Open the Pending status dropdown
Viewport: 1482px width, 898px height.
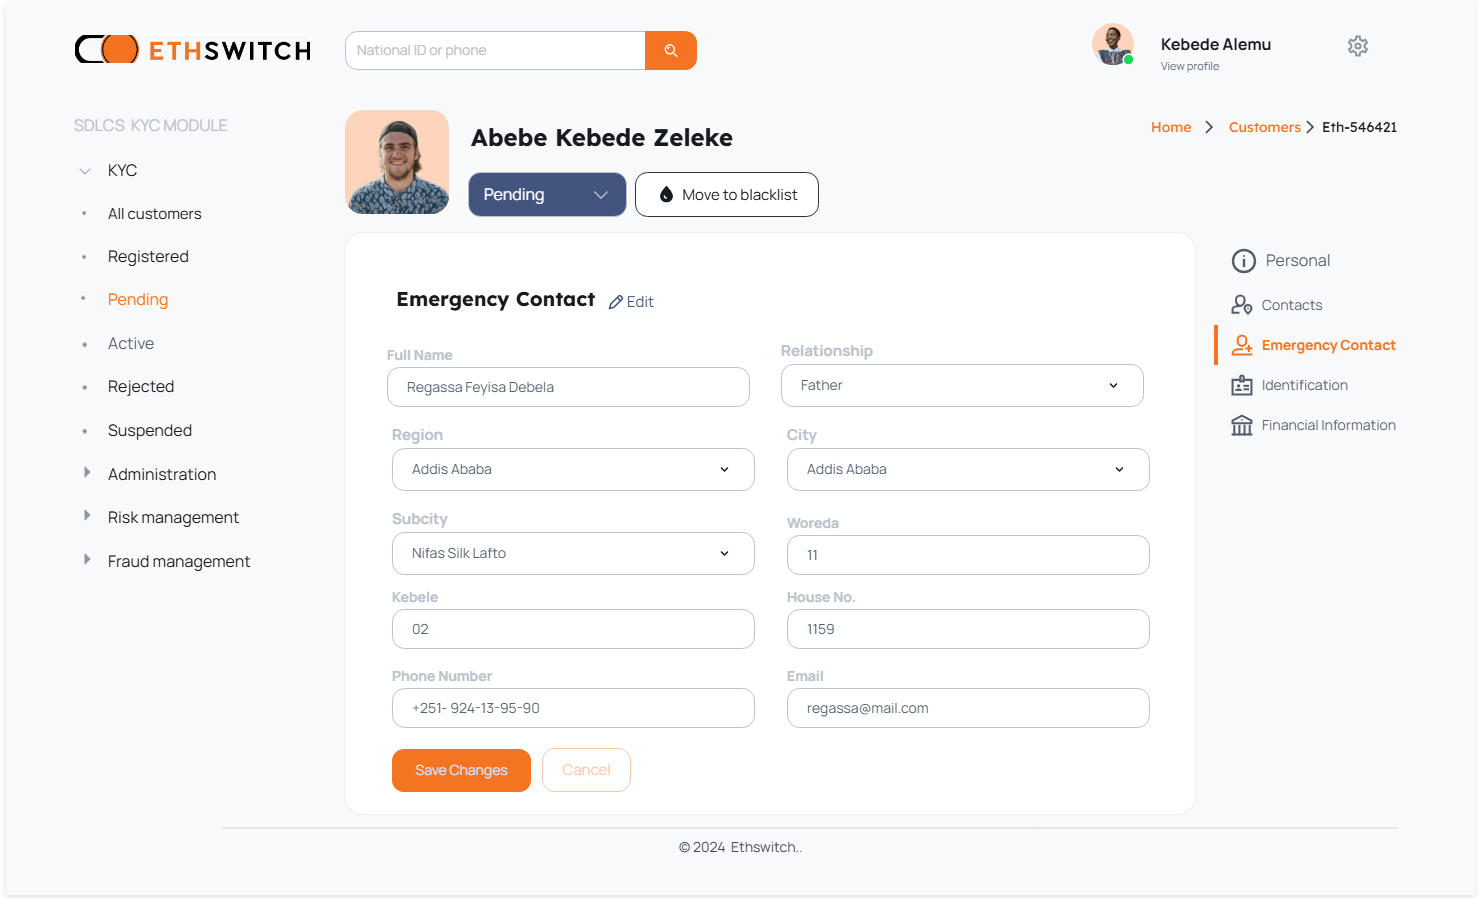click(x=547, y=195)
